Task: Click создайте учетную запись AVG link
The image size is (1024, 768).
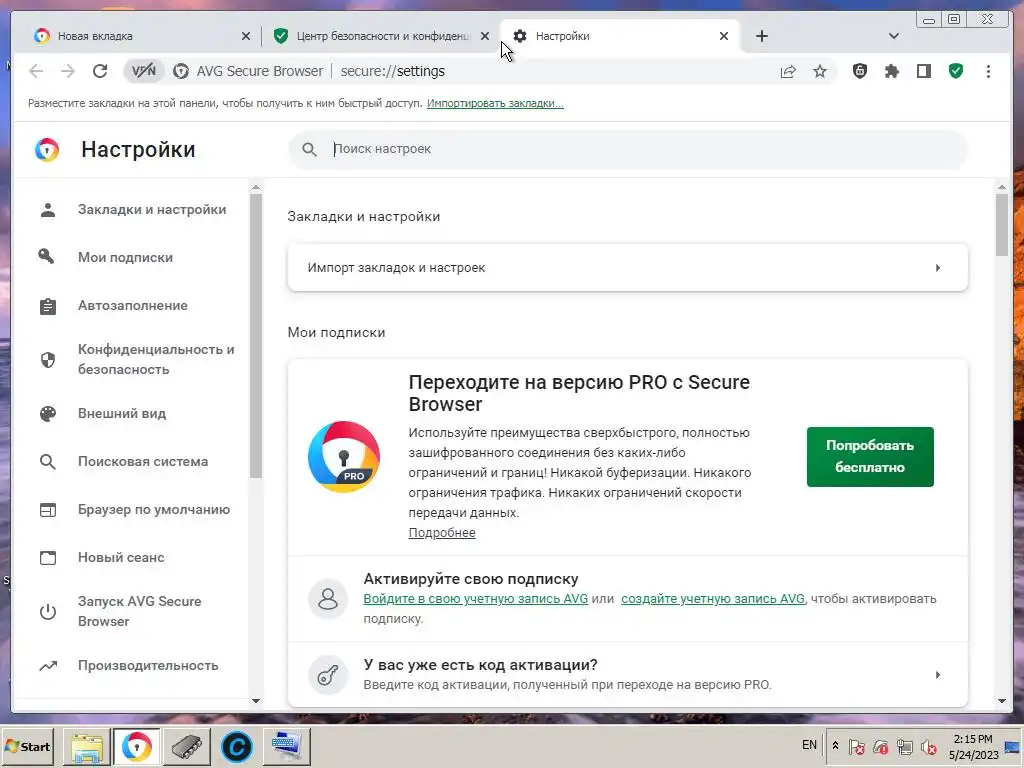Action: click(712, 599)
